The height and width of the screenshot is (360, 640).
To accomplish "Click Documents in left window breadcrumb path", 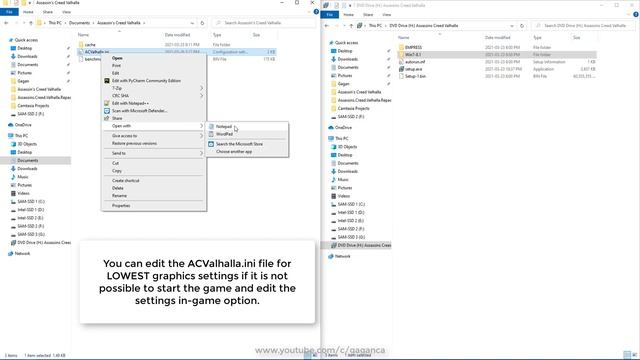I will pos(79,23).
